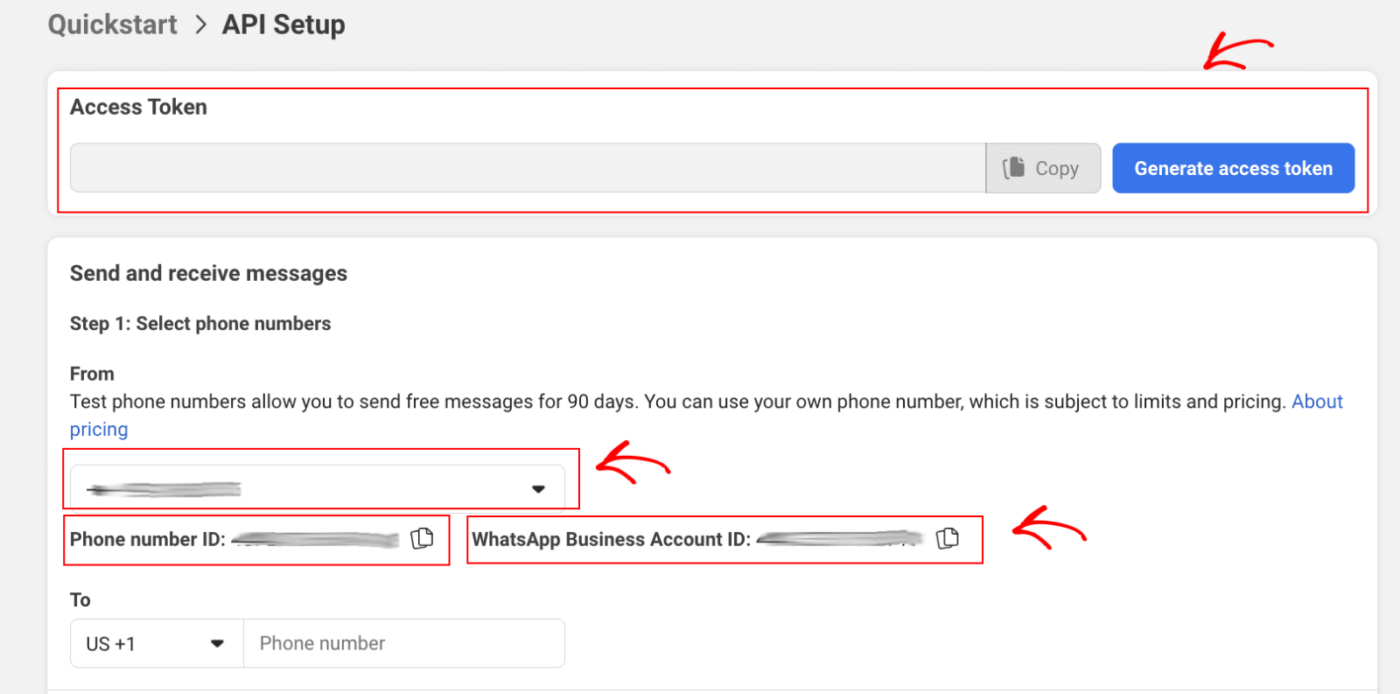1400x694 pixels.
Task: Click the API Setup breadcrumb title
Action: coord(283,24)
